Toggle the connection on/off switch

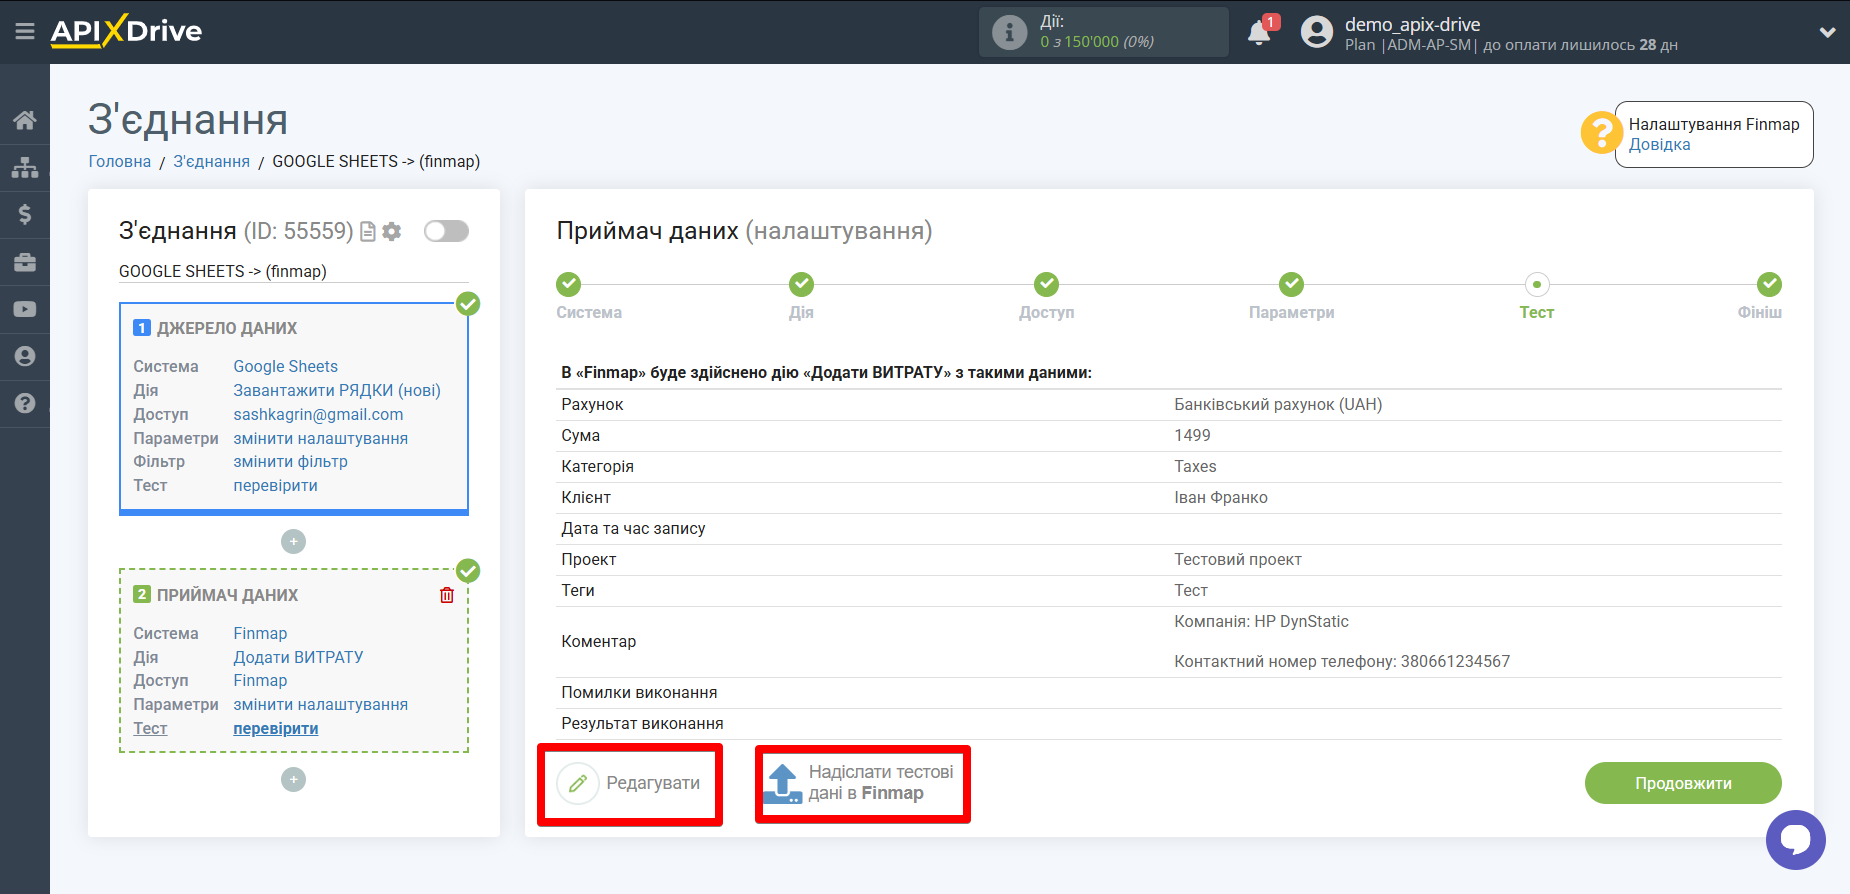click(446, 232)
